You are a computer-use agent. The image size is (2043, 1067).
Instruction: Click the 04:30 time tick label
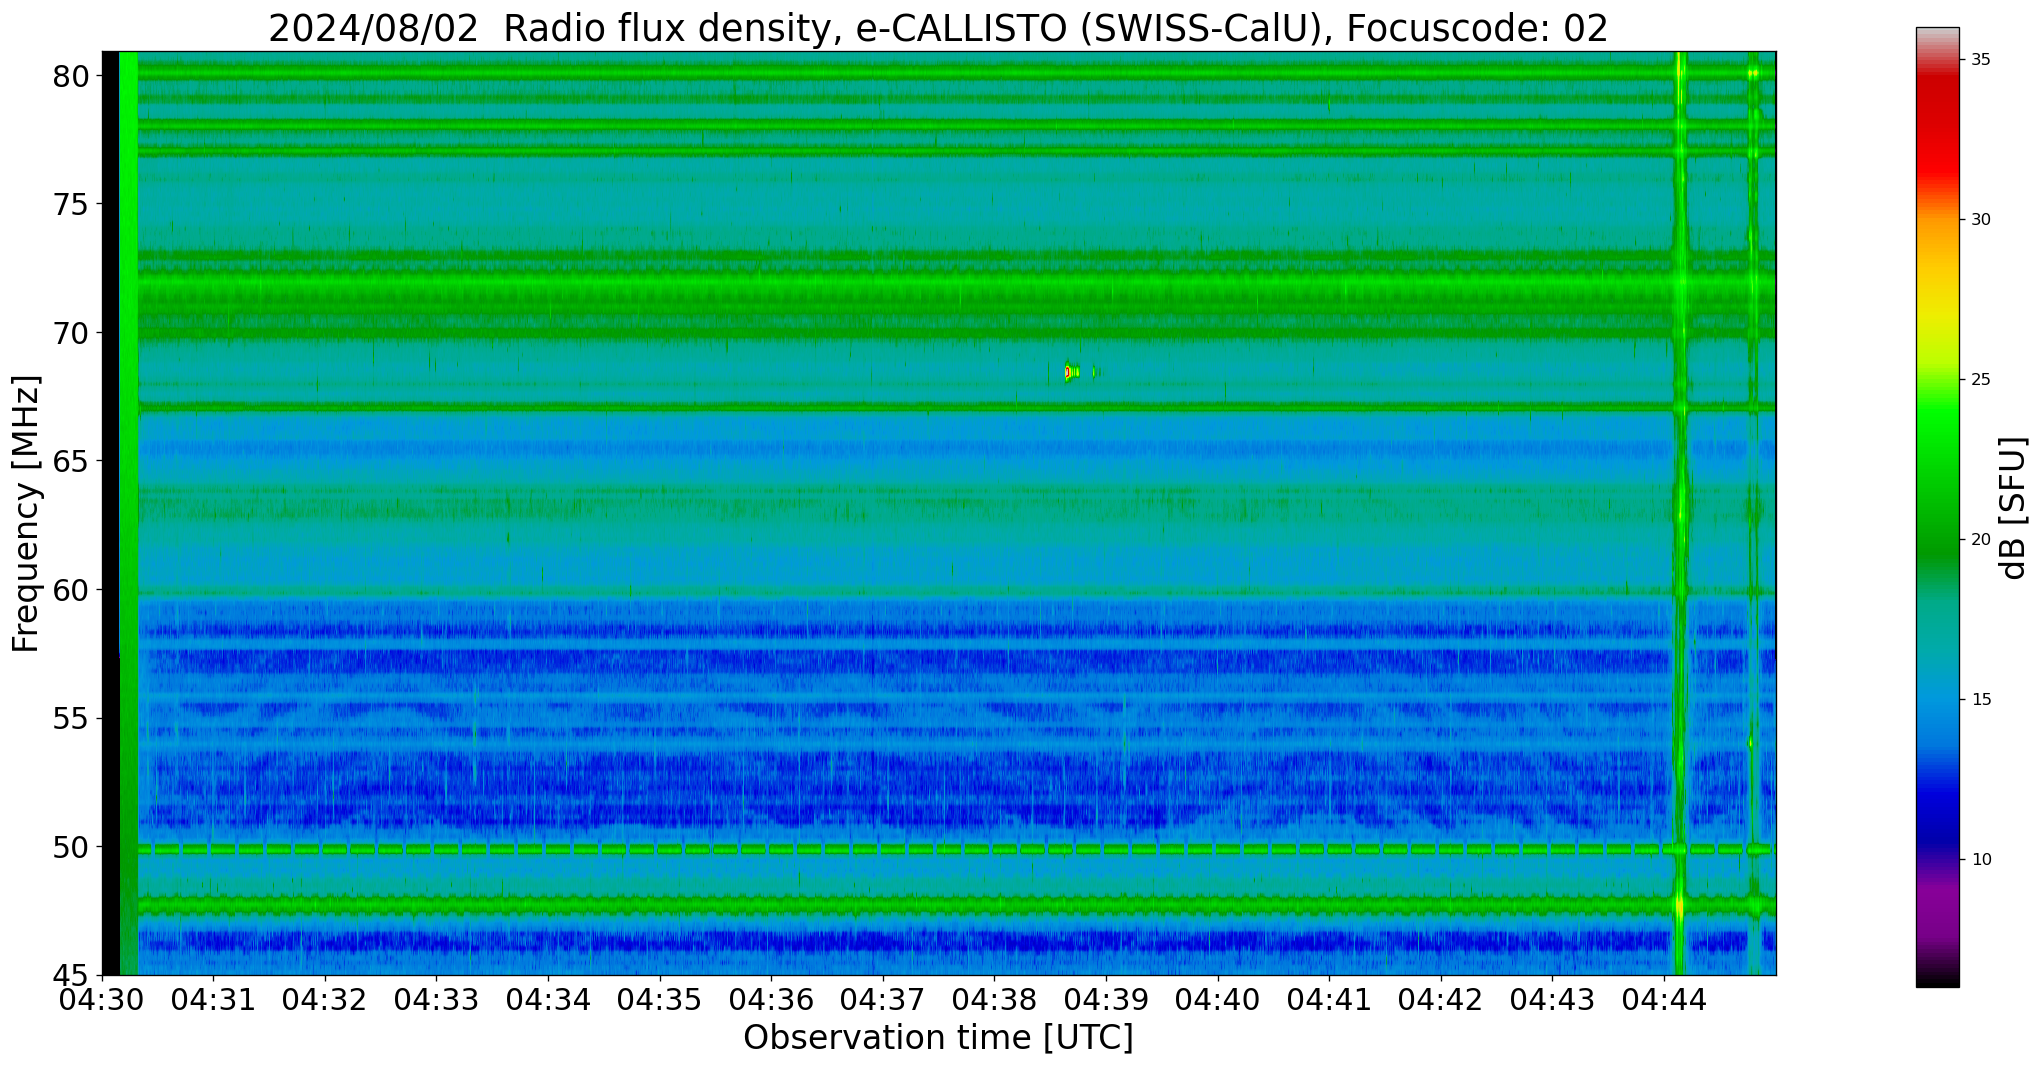[x=102, y=1000]
